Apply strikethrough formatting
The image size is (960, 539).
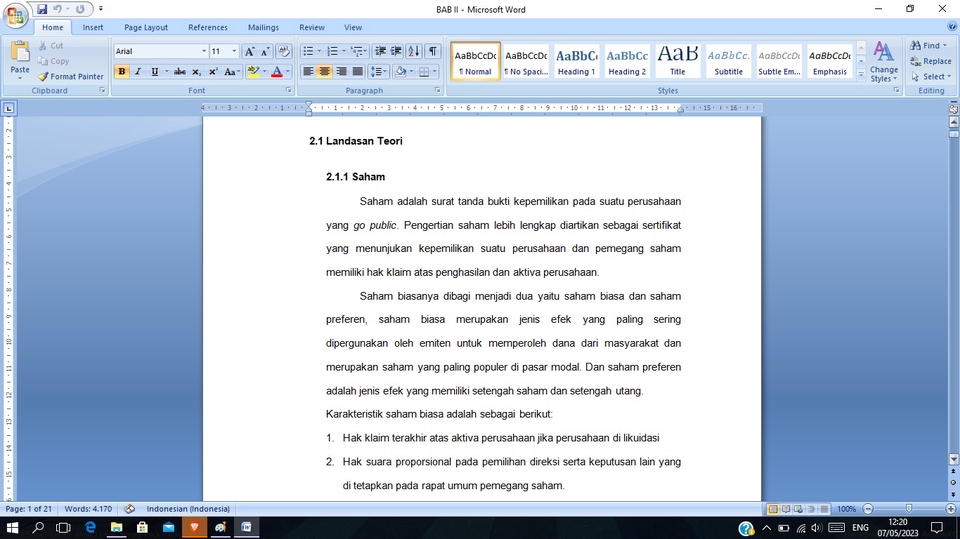click(x=179, y=72)
